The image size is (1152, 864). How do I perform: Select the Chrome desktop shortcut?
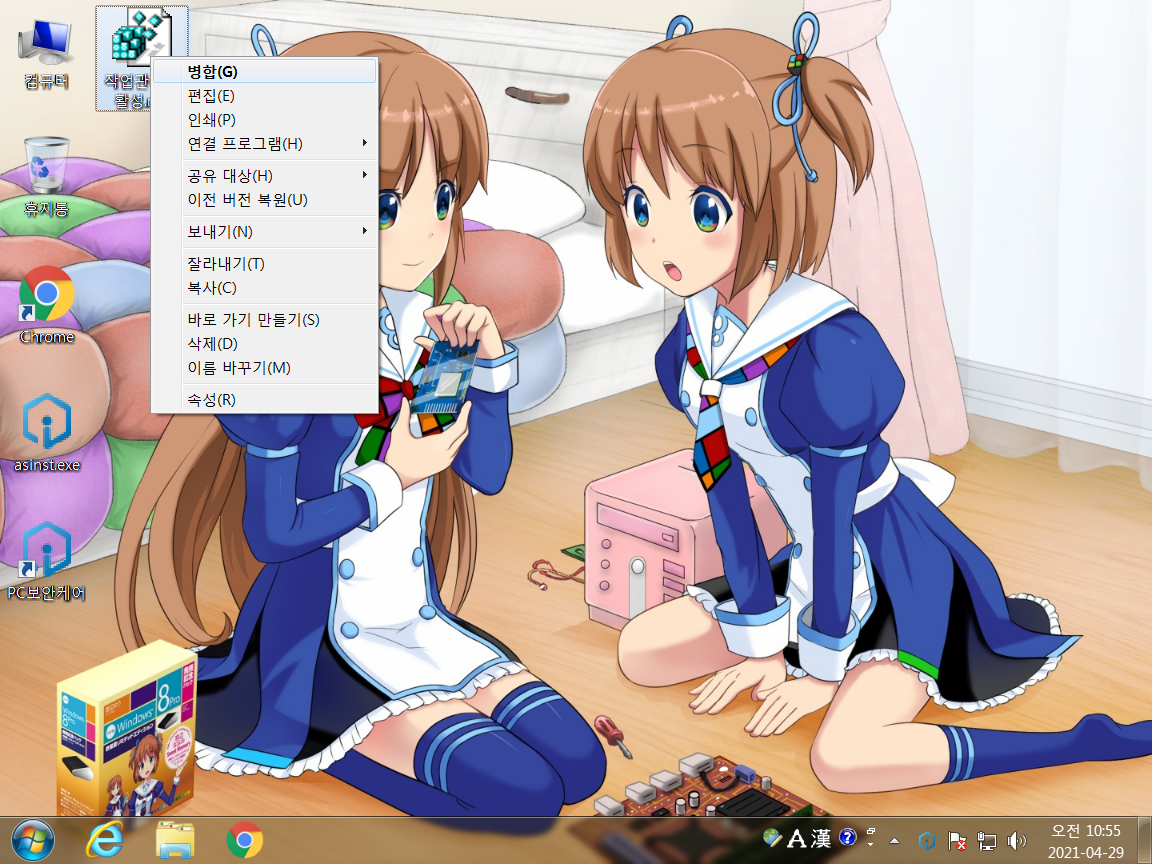tap(46, 305)
